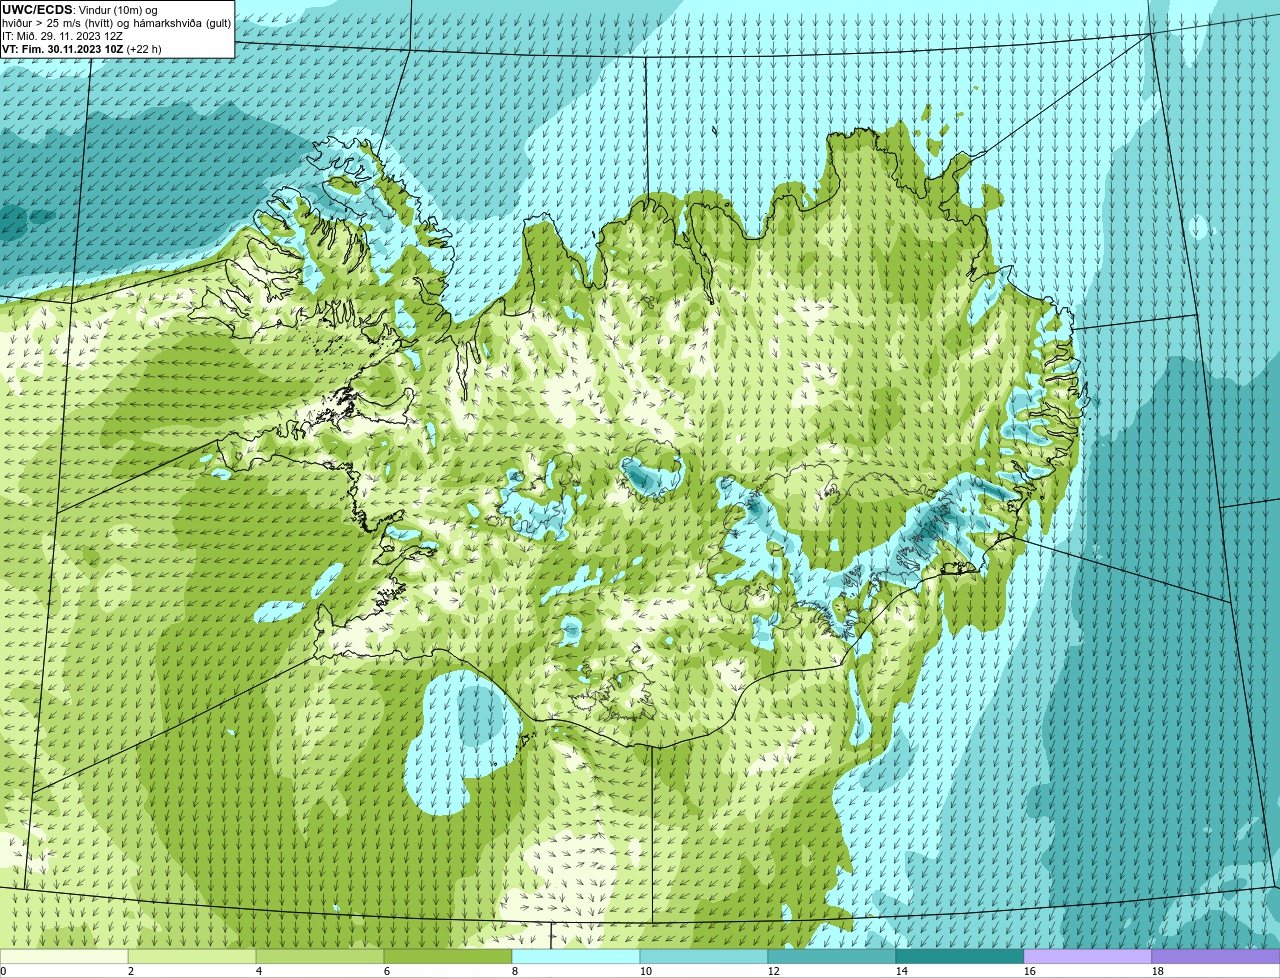The image size is (1280, 978).
Task: Click the 12–14 m/s teal legend swatch
Action: [832, 956]
